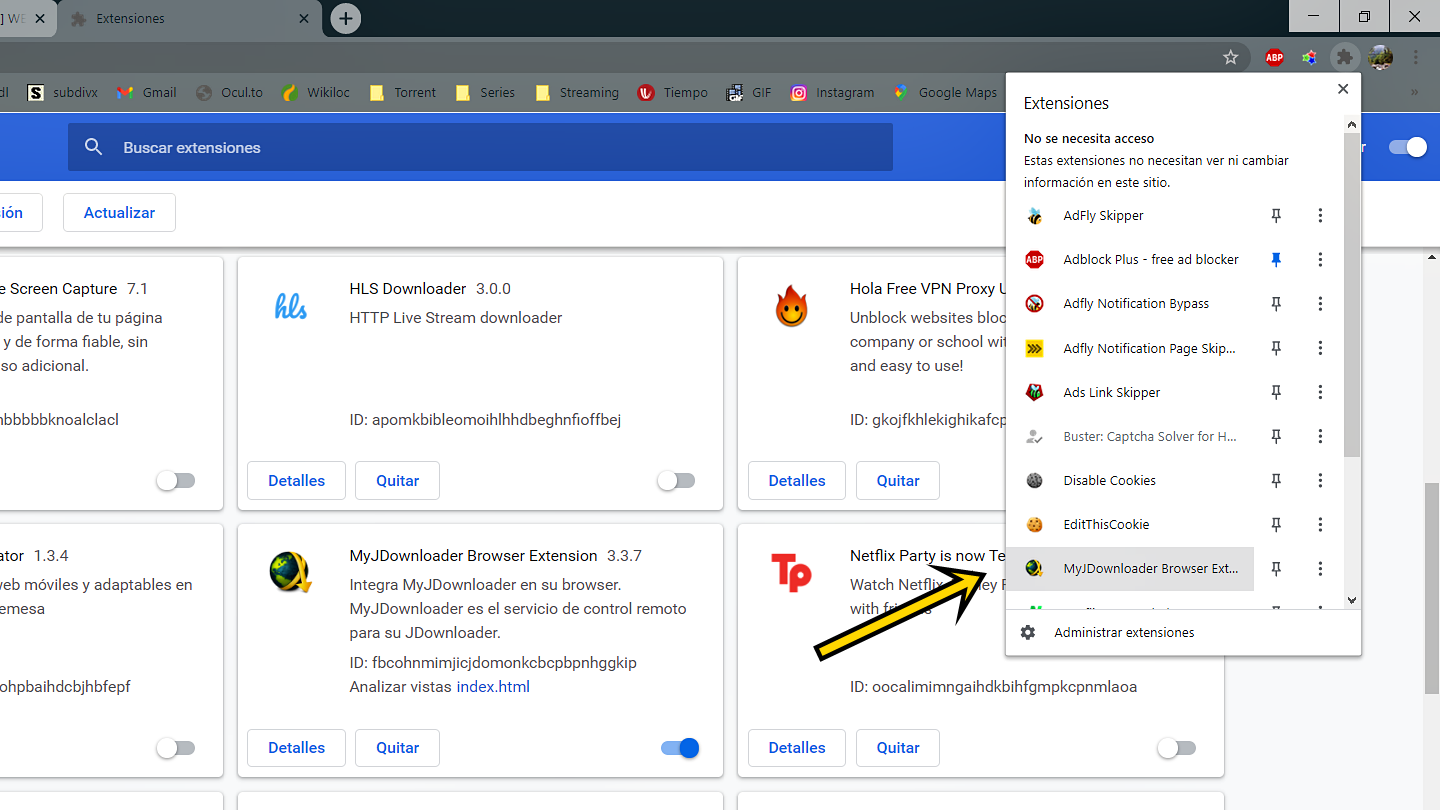The height and width of the screenshot is (810, 1440).
Task: Click Quitar on the MyJDownloader card
Action: [397, 748]
